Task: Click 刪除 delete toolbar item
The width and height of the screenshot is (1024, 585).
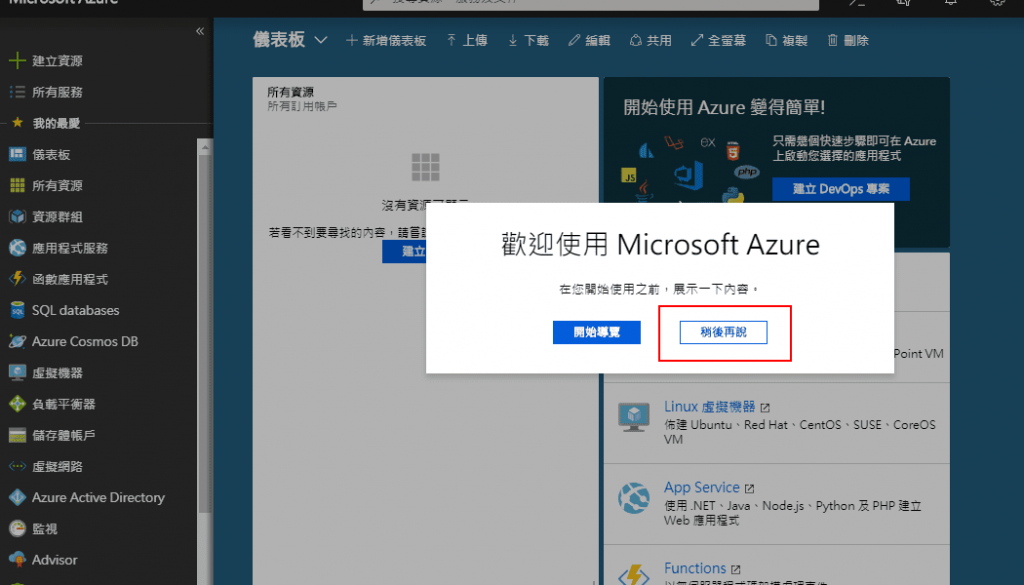Action: [848, 40]
